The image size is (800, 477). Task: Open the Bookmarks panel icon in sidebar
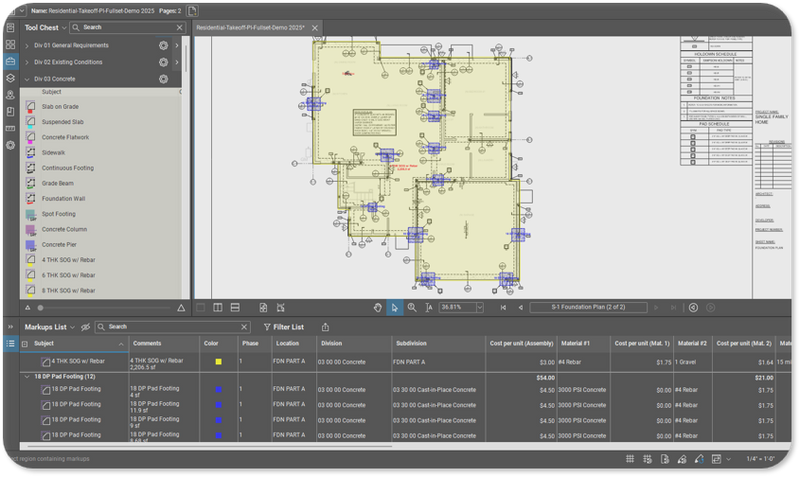(x=10, y=112)
